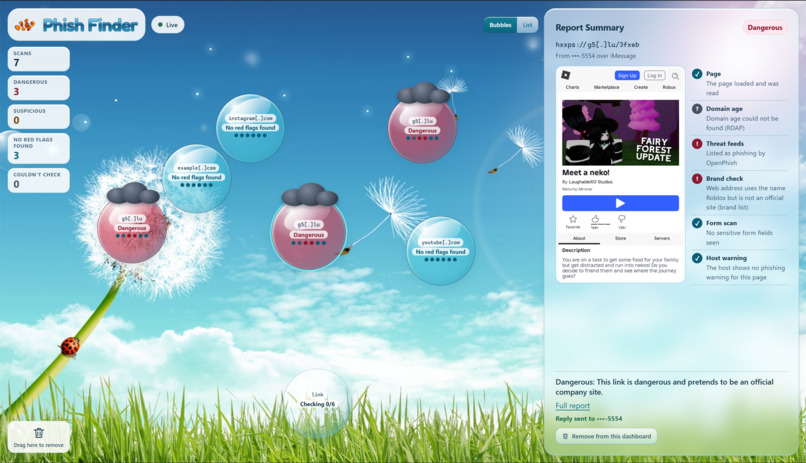Viewport: 806px width, 463px height.
Task: Click the Form scan check mark icon
Action: [x=697, y=223]
